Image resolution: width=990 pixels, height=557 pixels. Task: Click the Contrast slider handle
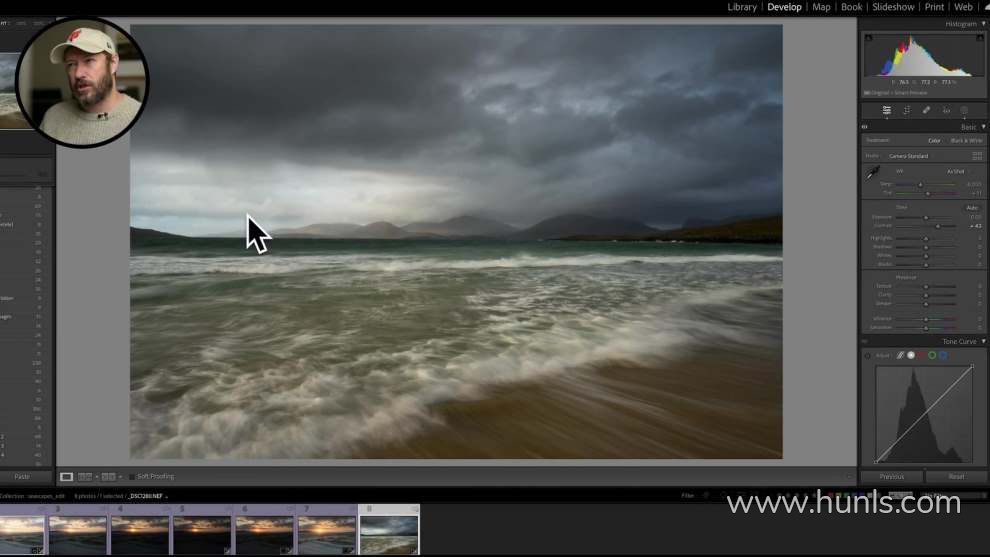(x=938, y=226)
